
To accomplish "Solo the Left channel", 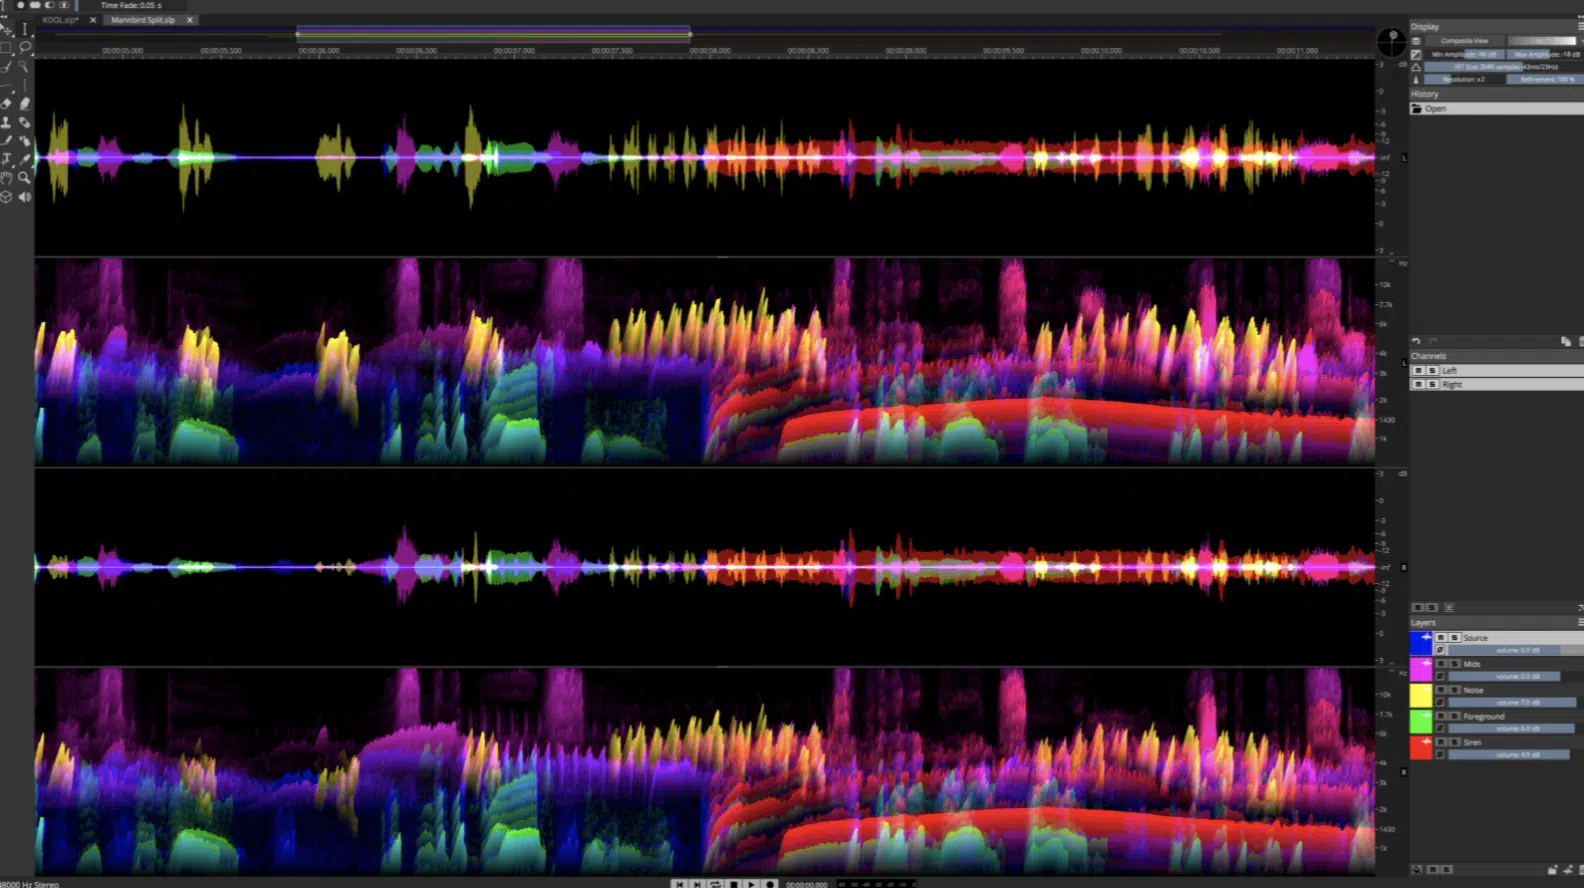I will (x=1432, y=371).
